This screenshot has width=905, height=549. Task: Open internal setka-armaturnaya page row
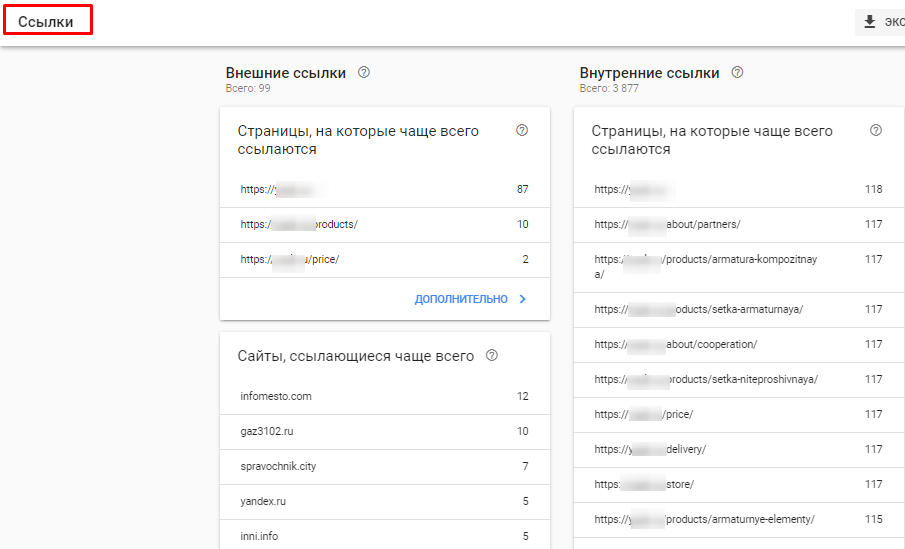tap(698, 309)
